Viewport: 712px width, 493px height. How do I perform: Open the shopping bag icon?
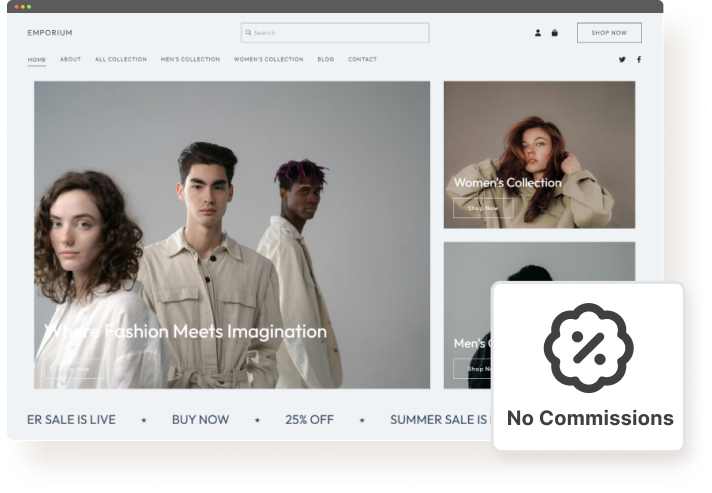pos(555,33)
